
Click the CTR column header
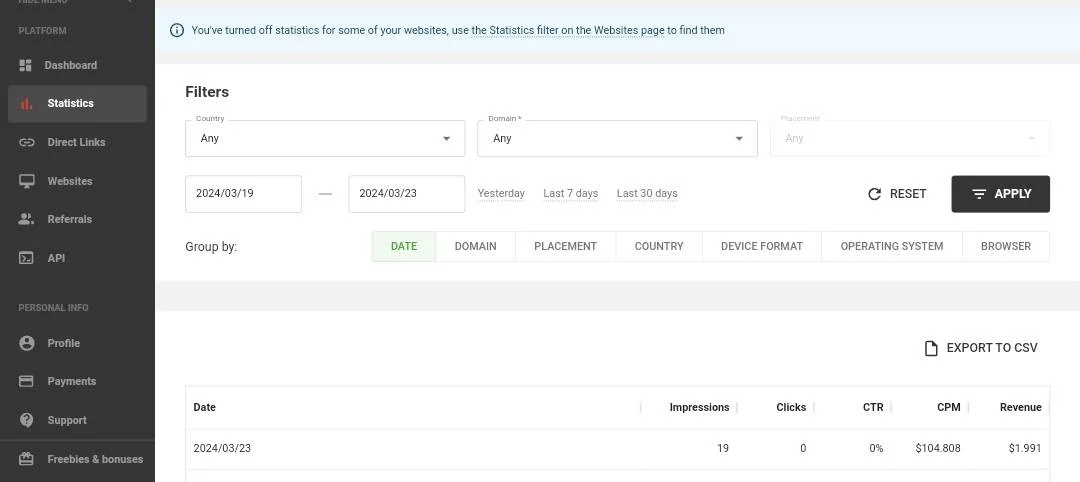click(x=873, y=408)
